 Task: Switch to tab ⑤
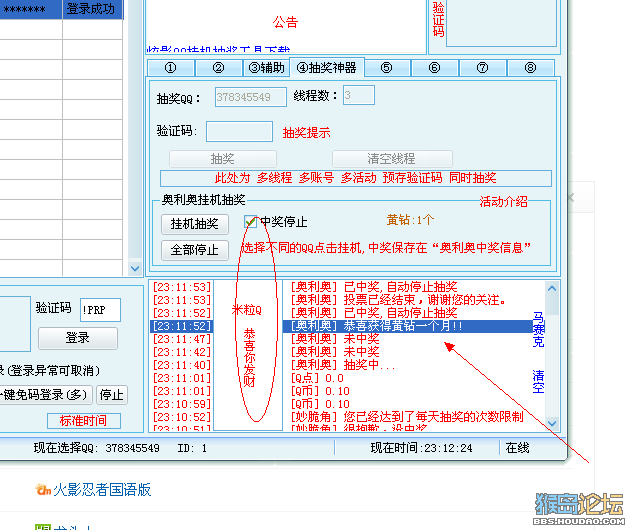pos(387,68)
